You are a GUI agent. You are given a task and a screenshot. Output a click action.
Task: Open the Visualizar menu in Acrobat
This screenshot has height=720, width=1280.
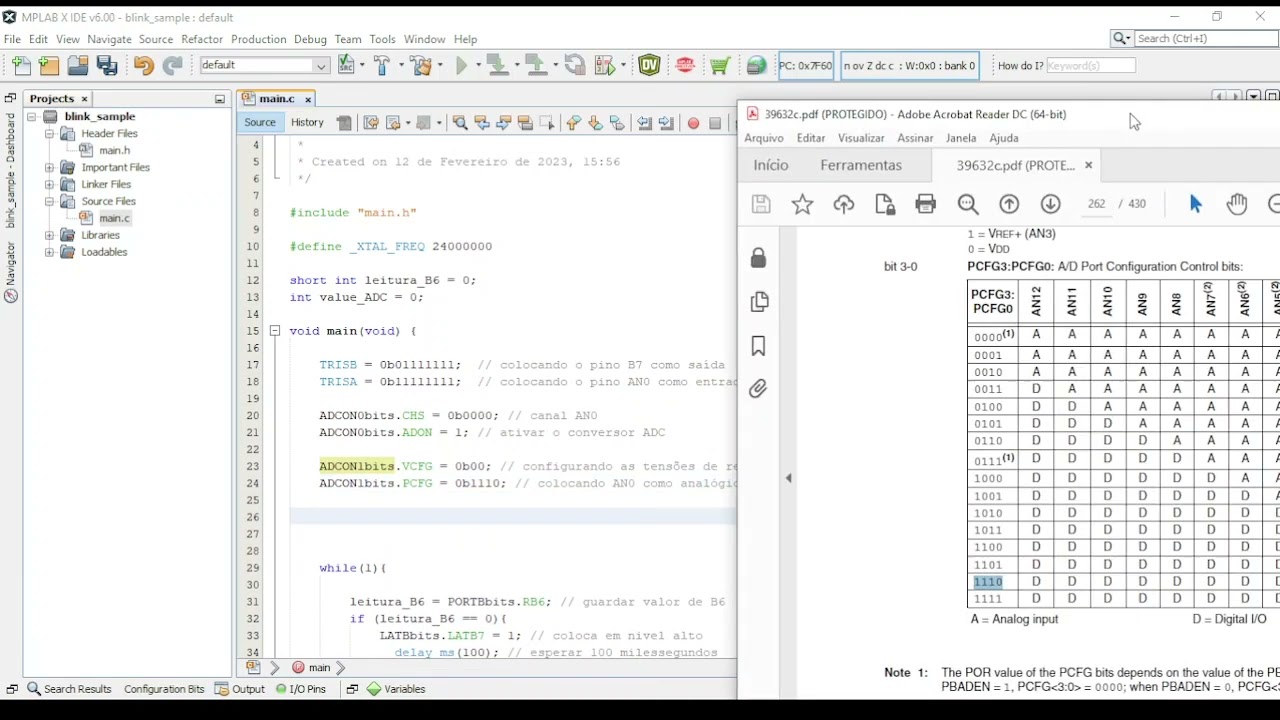861,138
